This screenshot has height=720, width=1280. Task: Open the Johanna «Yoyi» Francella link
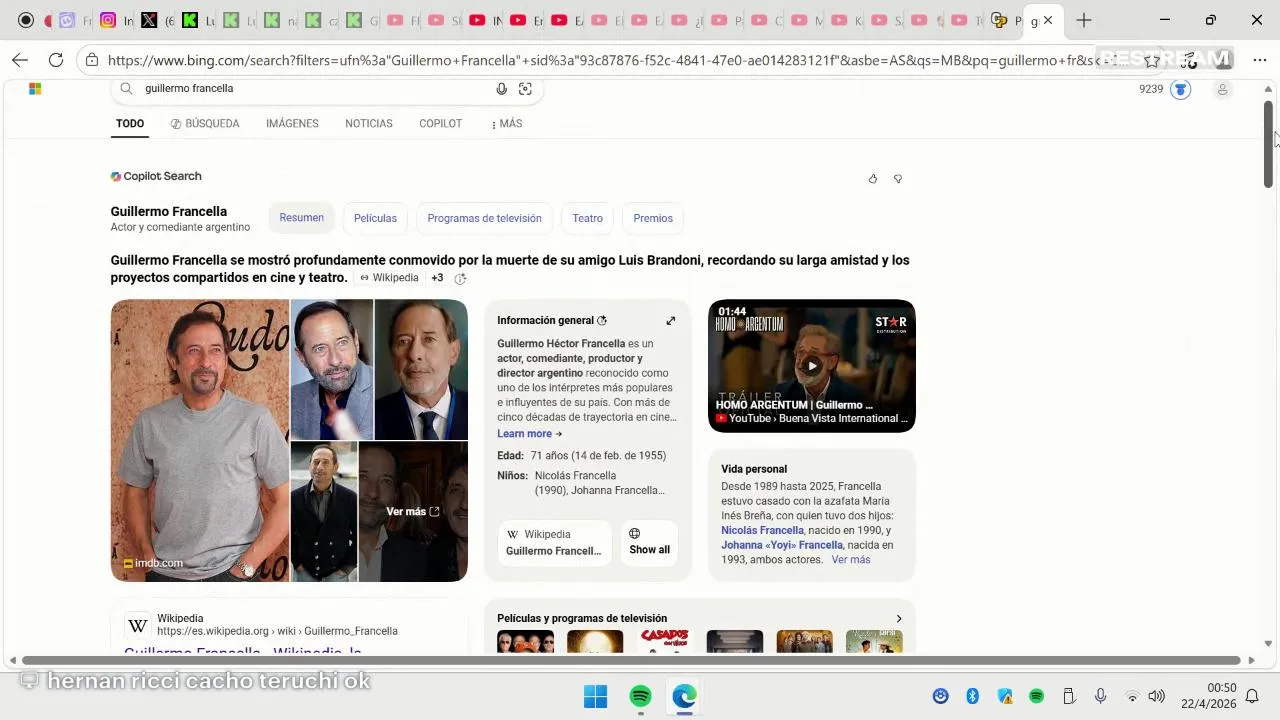pos(782,546)
